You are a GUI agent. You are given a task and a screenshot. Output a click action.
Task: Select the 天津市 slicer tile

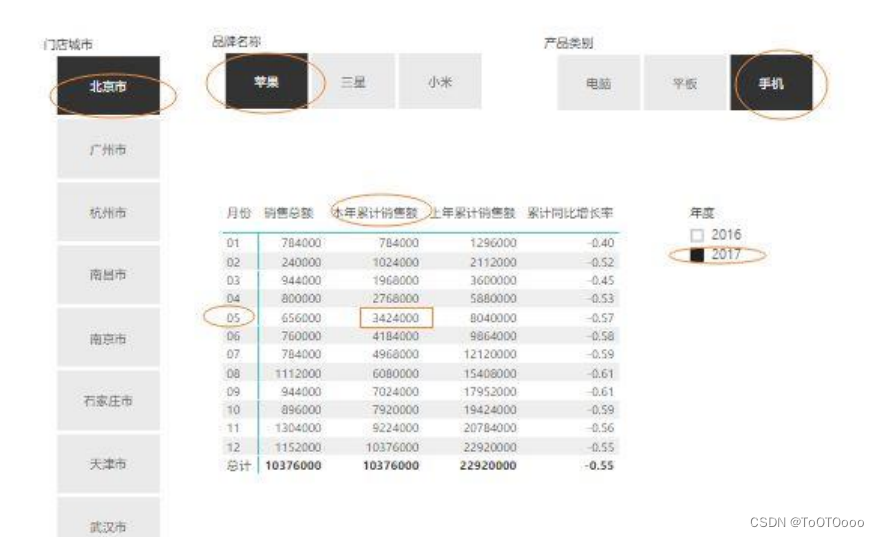108,464
